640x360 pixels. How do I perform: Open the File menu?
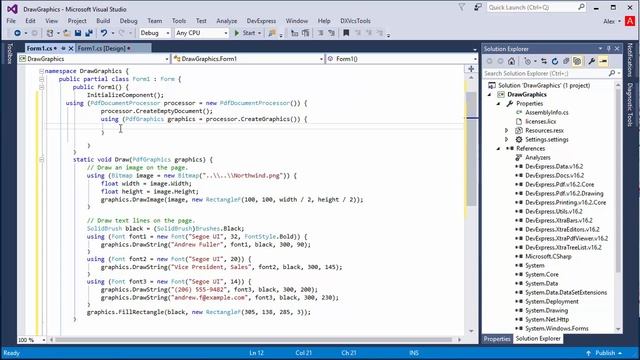(11, 21)
